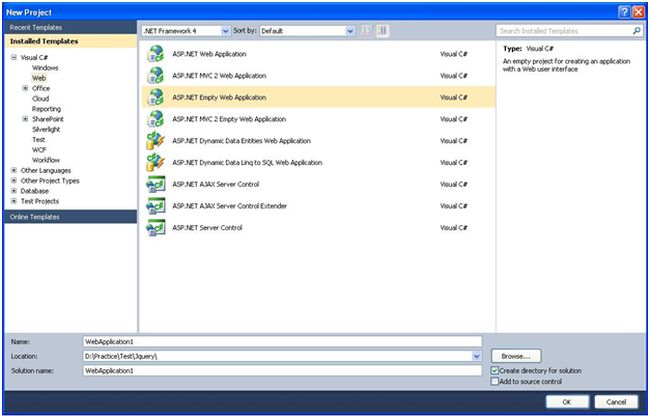This screenshot has height=418, width=650.
Task: Open the dialog help question mark button
Action: 624,12
